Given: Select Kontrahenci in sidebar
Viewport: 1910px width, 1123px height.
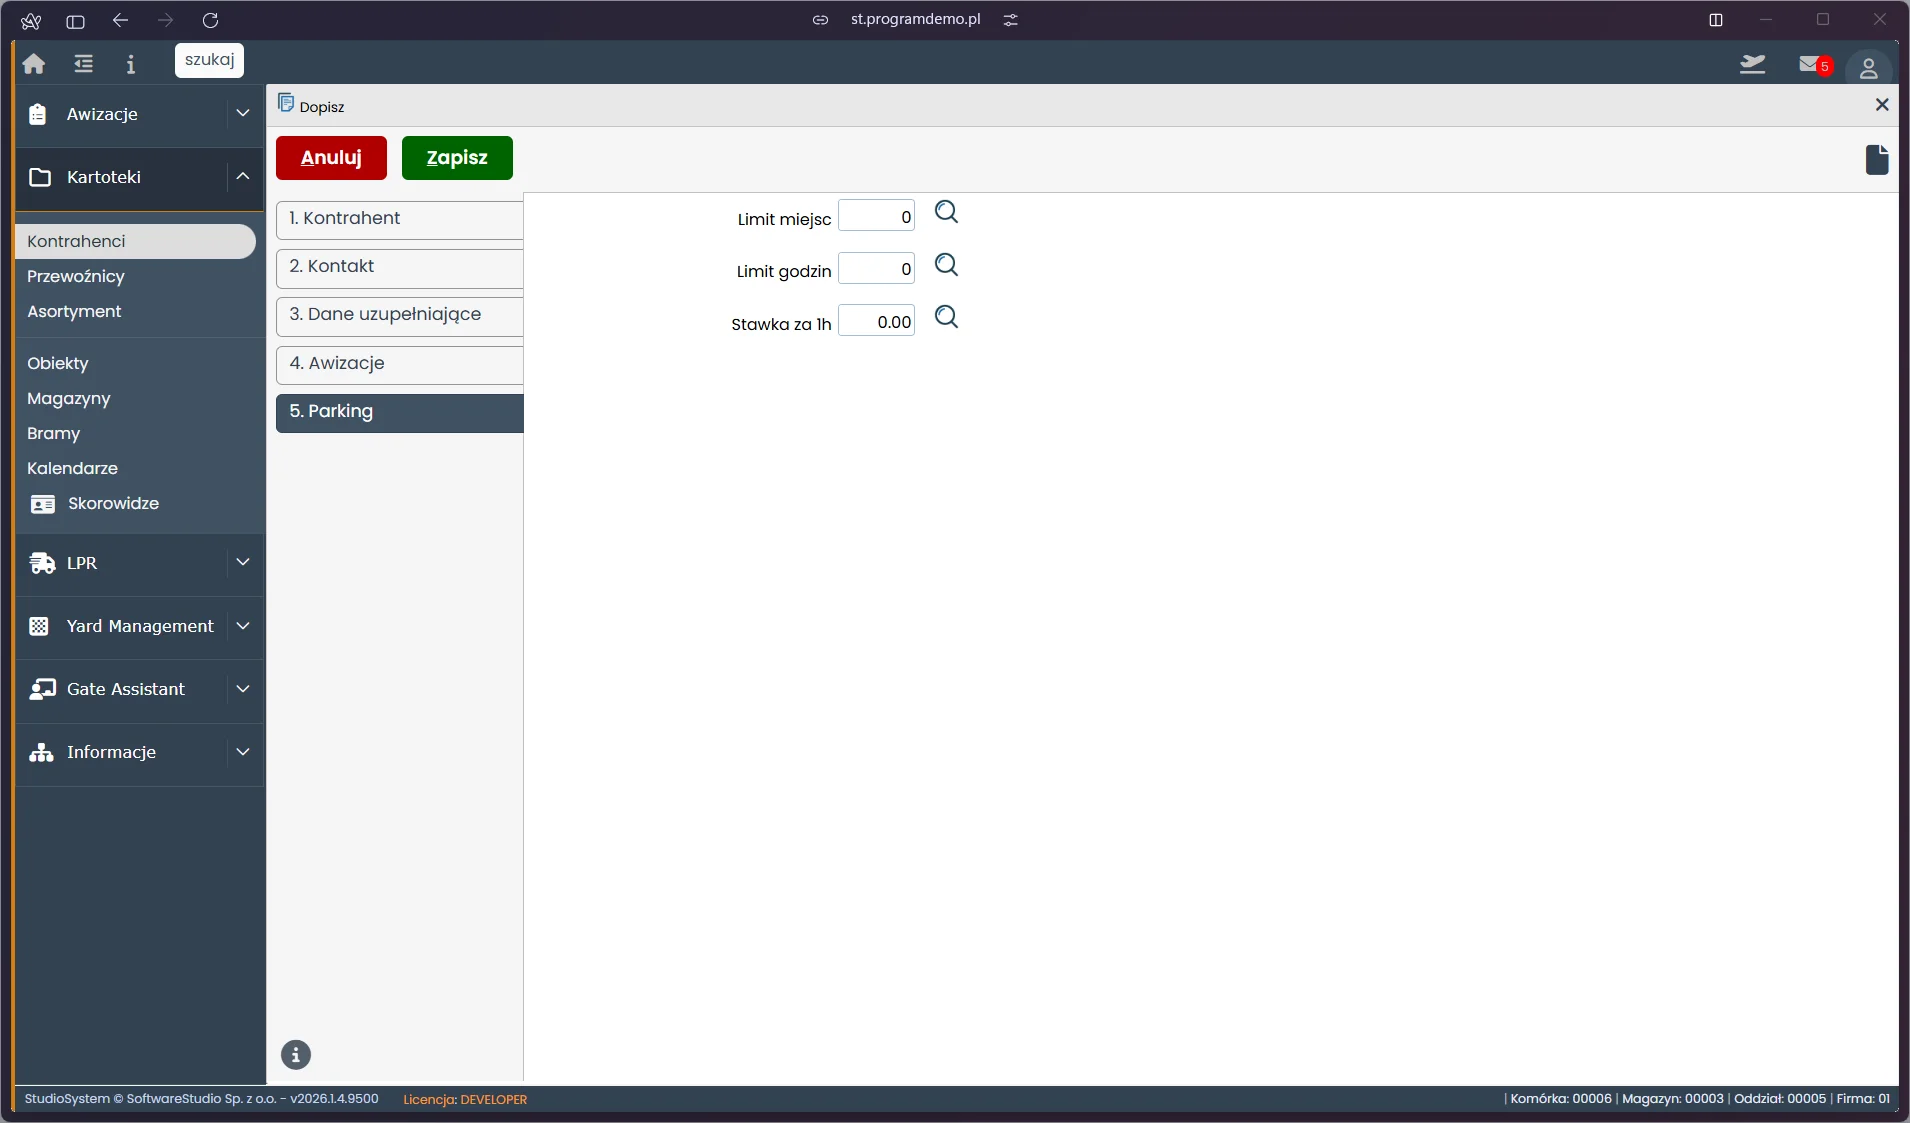Looking at the screenshot, I should [136, 241].
